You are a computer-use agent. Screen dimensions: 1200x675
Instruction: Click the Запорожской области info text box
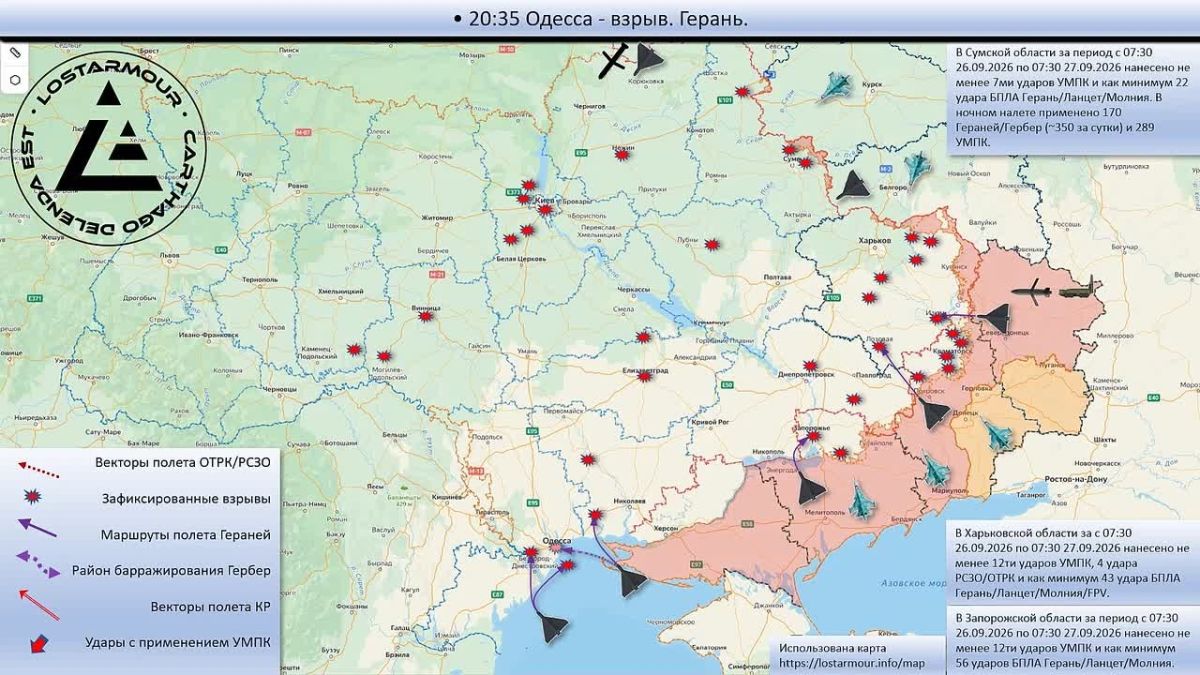(x=1072, y=639)
